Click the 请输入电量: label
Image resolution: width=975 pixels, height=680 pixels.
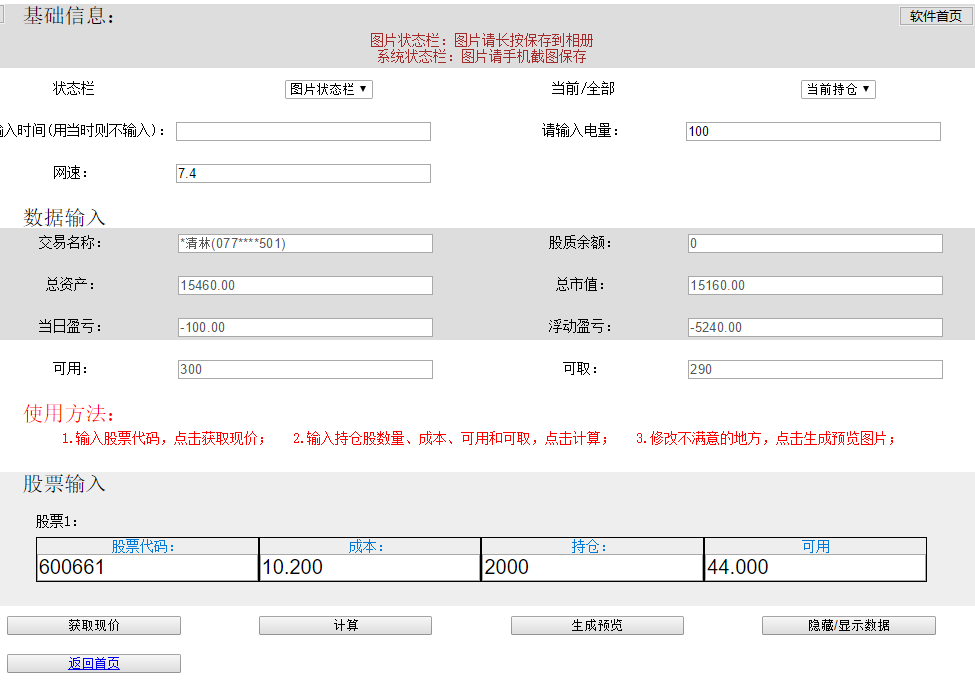click(x=580, y=131)
